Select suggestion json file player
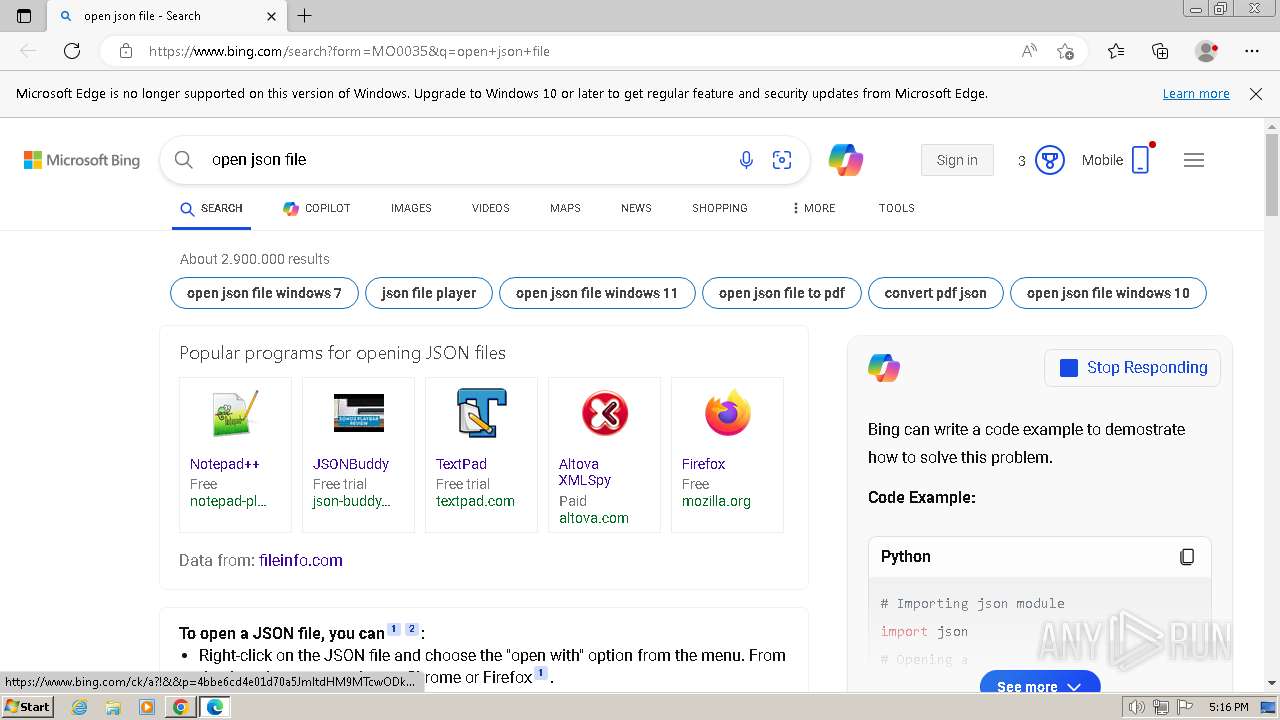Image resolution: width=1280 pixels, height=720 pixels. tap(429, 293)
